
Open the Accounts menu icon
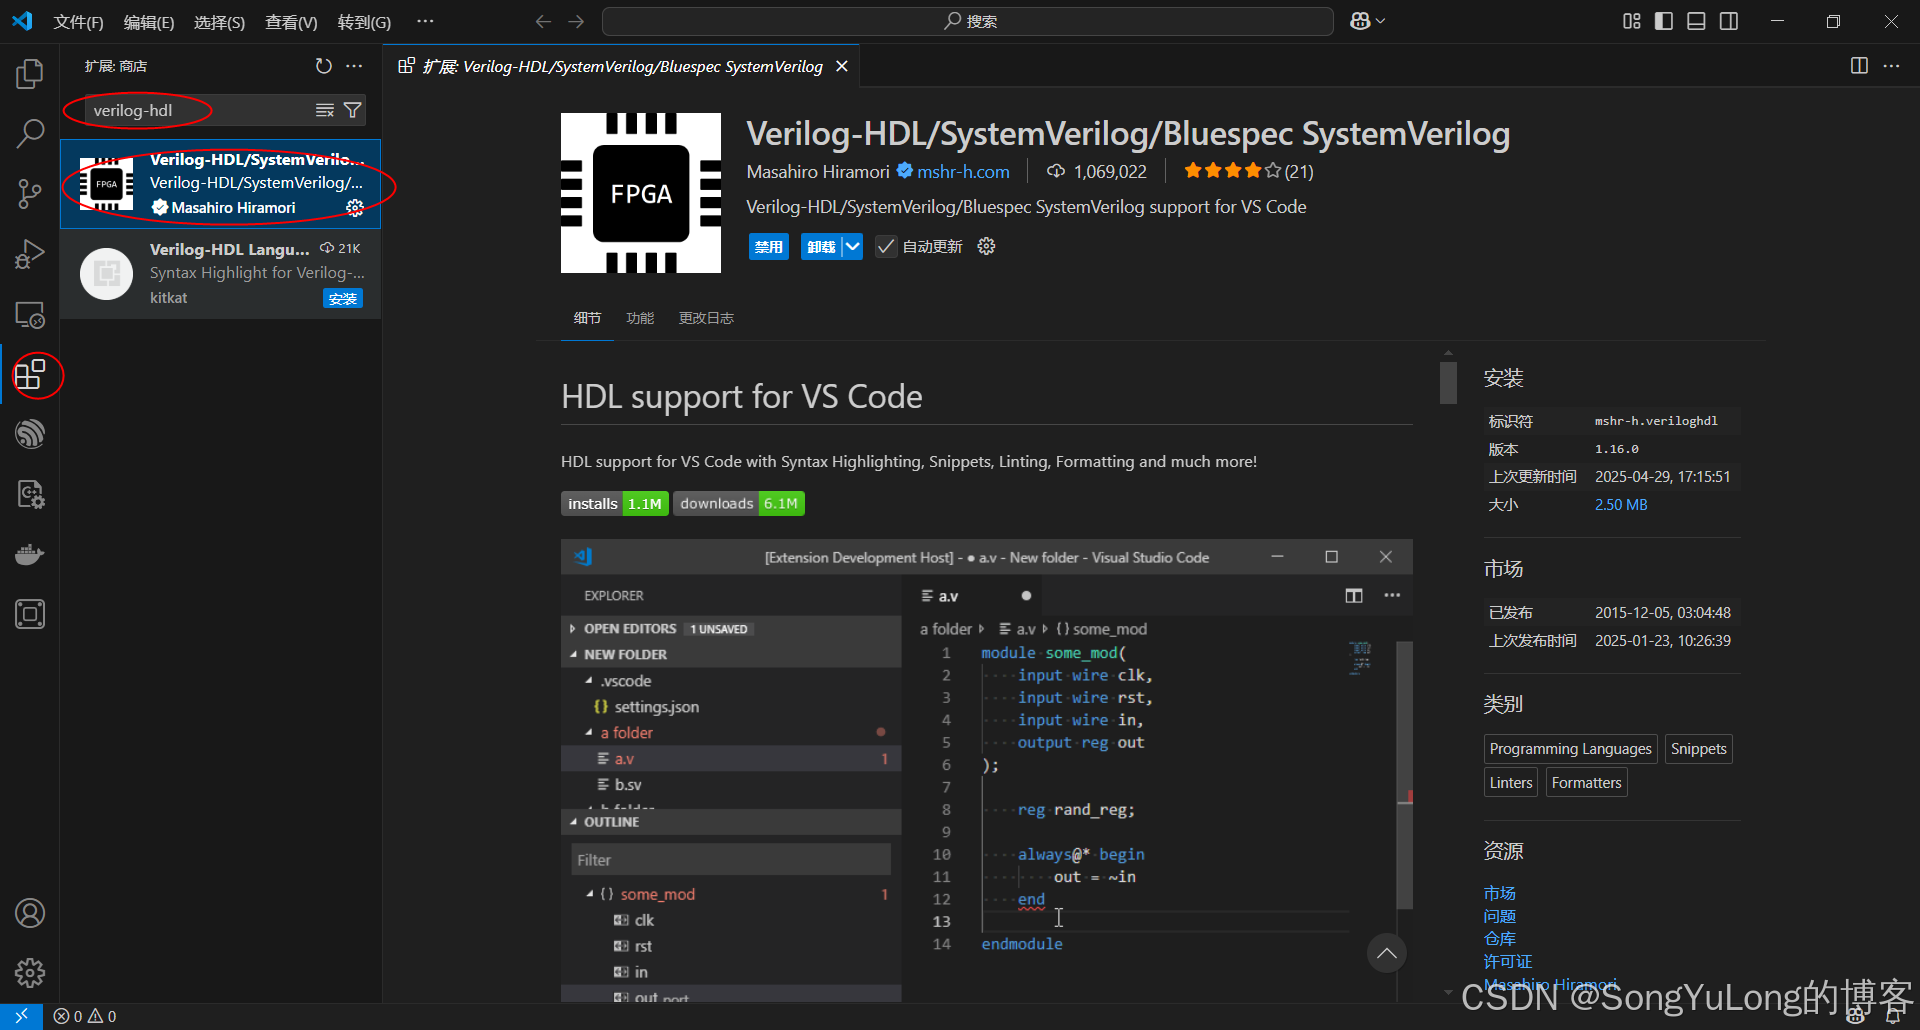click(x=30, y=913)
